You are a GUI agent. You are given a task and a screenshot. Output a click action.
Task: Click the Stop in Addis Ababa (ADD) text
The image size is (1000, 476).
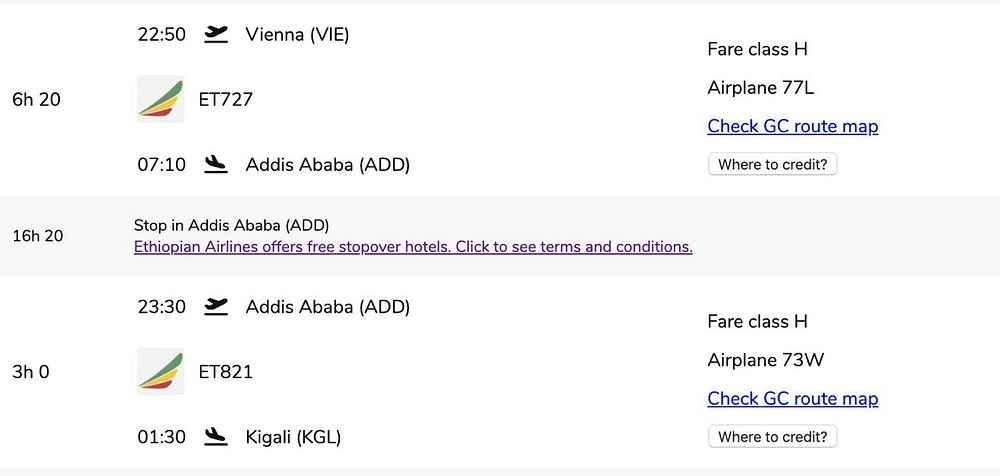click(x=231, y=225)
